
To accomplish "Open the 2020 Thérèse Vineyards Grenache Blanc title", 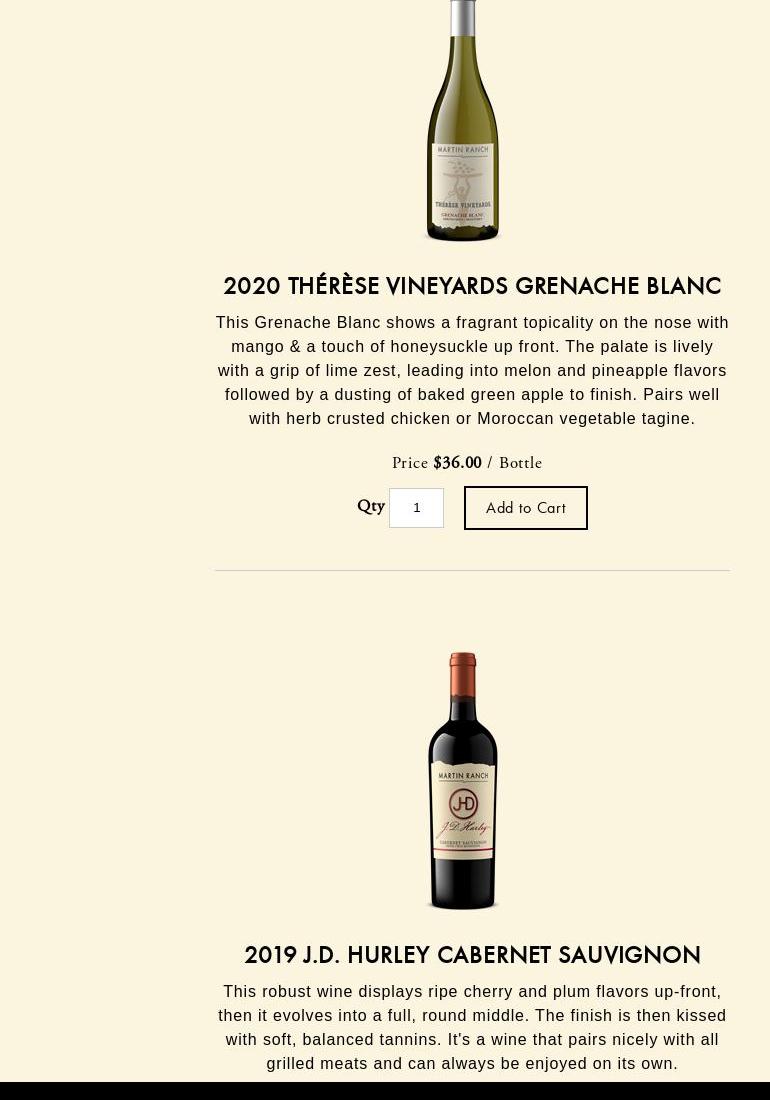I will click(x=472, y=286).
